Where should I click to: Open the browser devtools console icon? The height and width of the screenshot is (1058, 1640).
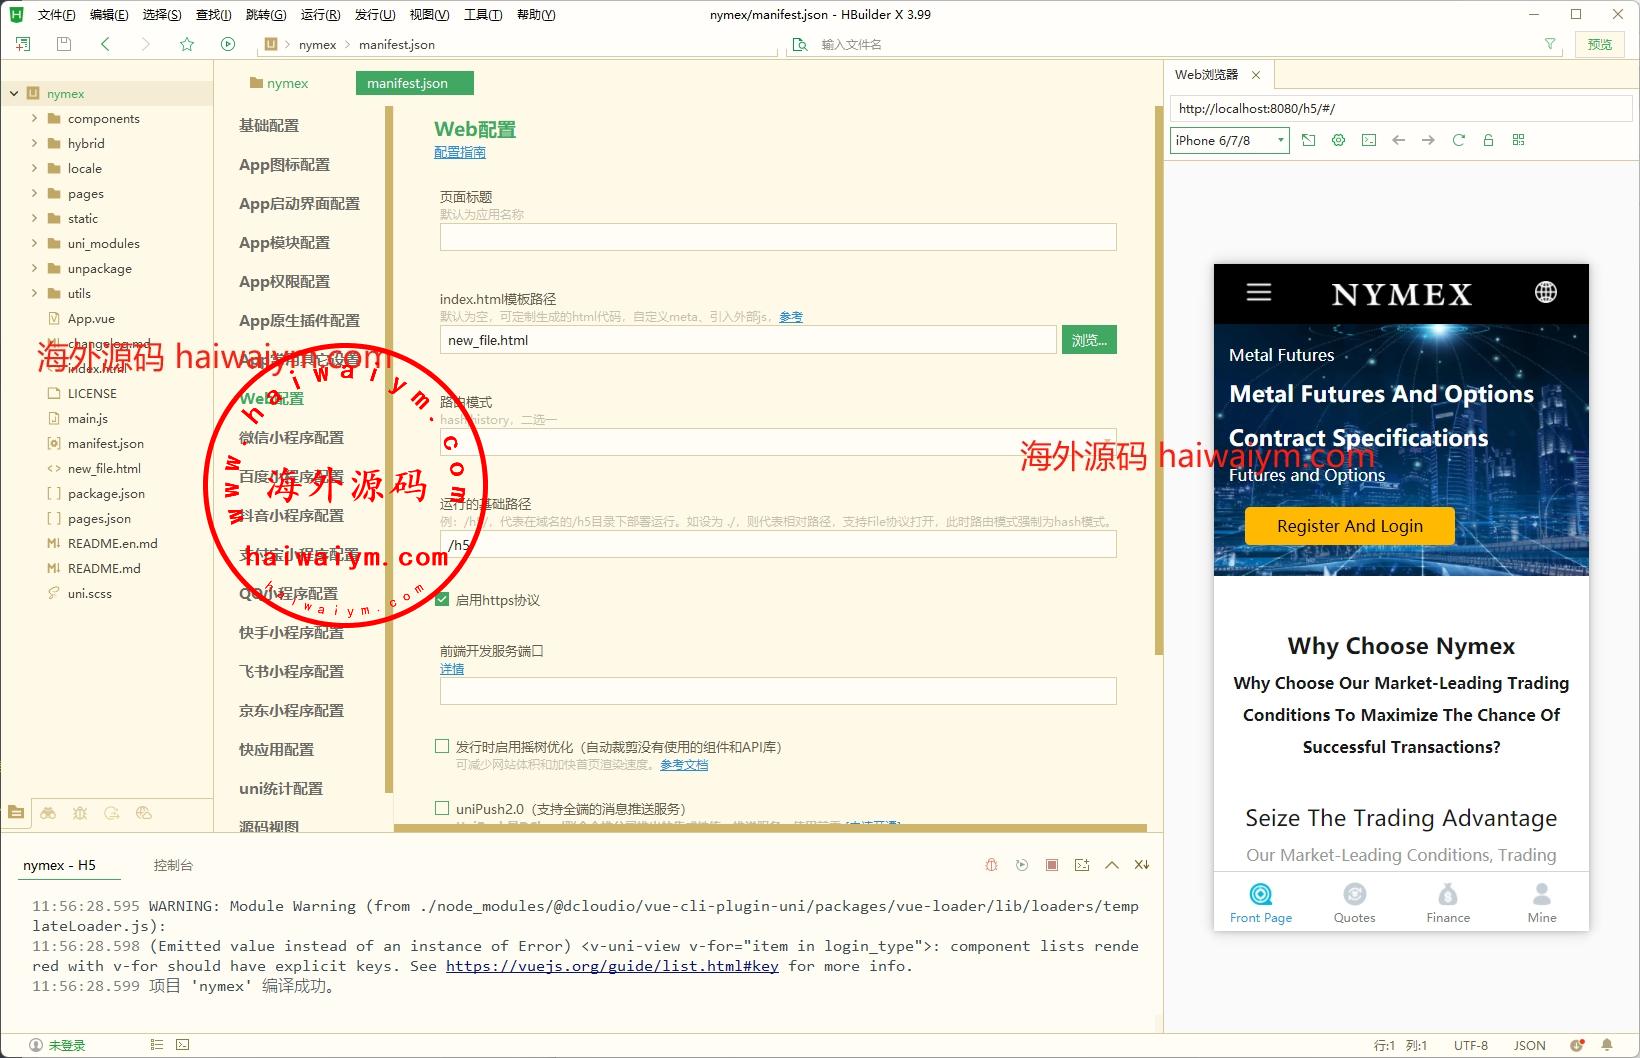[1369, 140]
